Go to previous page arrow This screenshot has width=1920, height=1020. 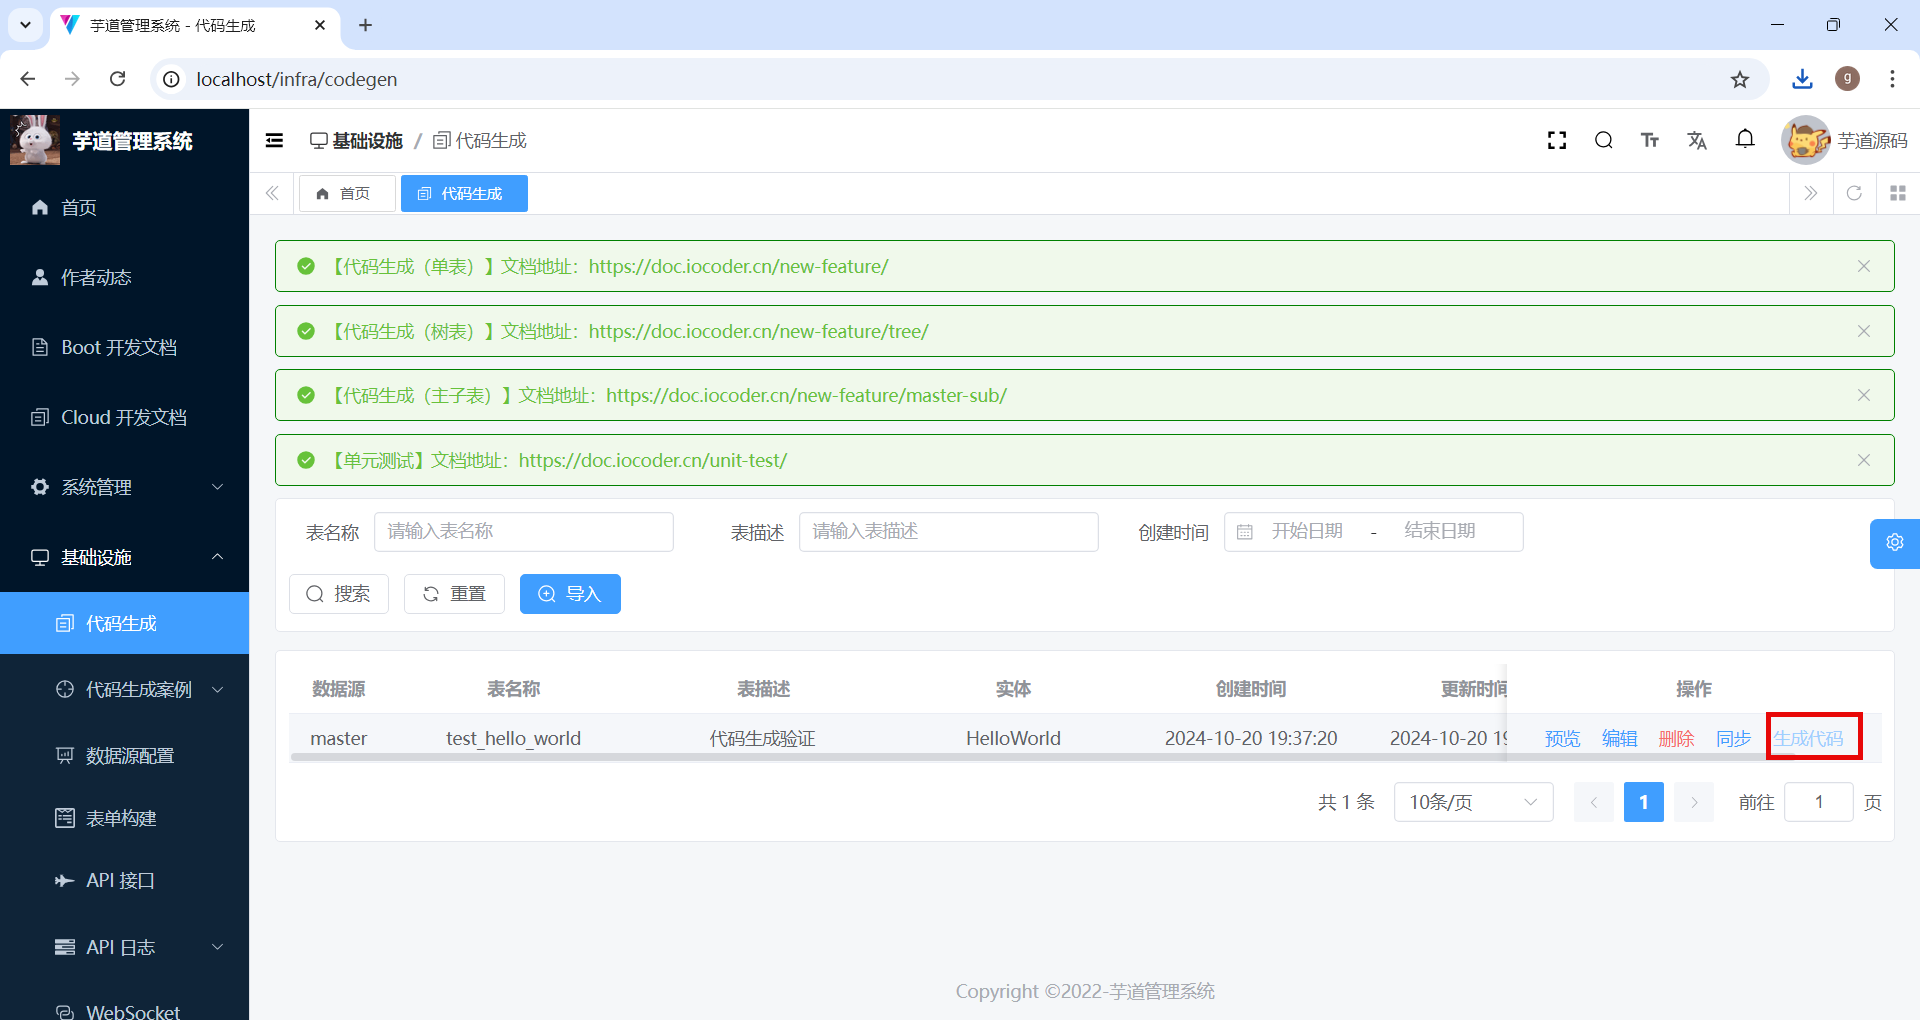tap(1594, 802)
